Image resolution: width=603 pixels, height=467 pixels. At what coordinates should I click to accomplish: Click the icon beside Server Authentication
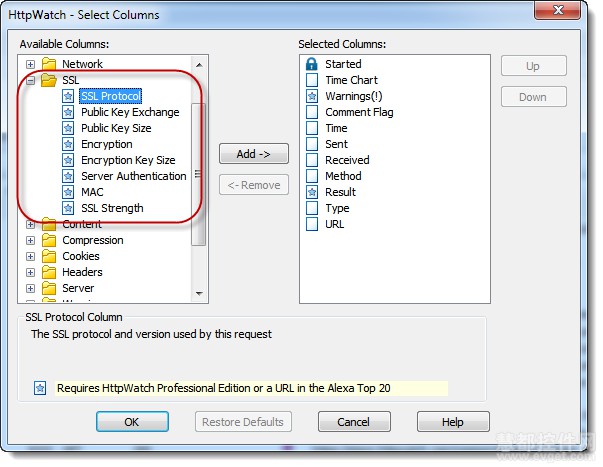pos(68,176)
